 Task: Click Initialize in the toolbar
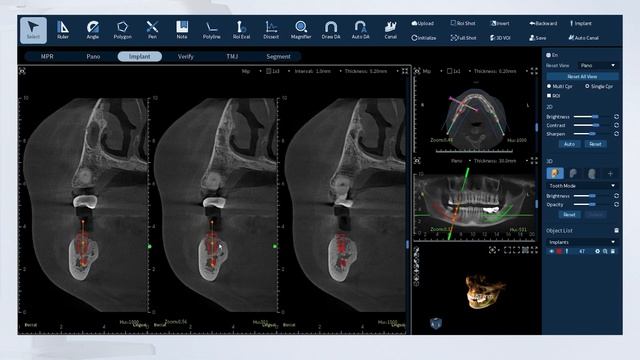click(x=424, y=38)
